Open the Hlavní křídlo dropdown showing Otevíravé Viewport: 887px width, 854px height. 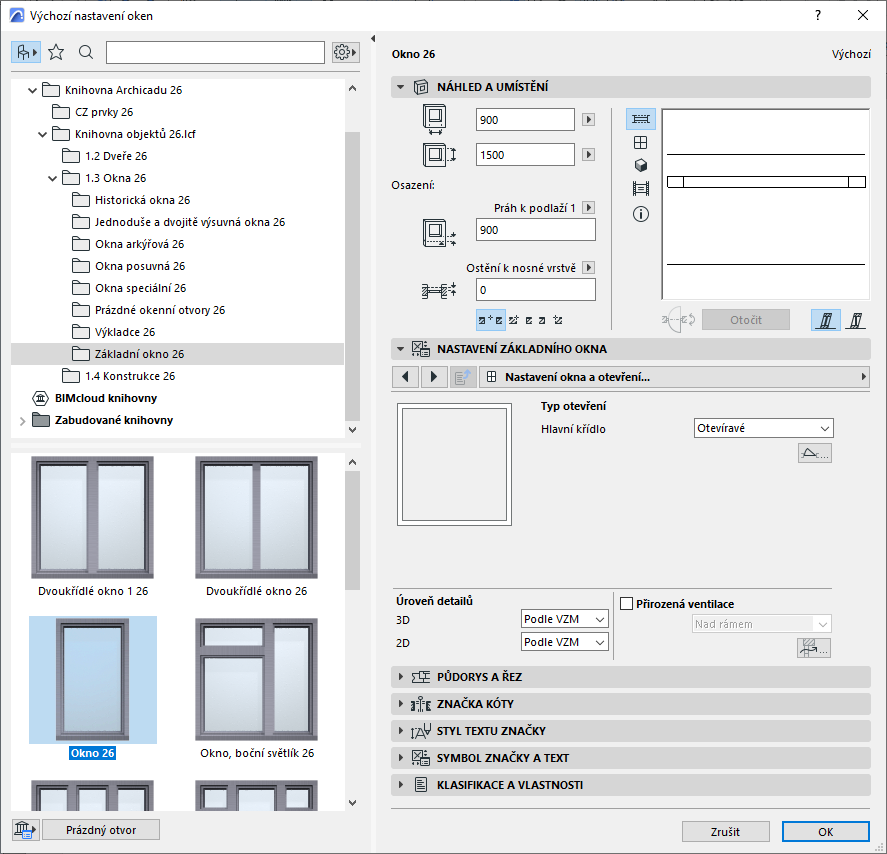763,427
